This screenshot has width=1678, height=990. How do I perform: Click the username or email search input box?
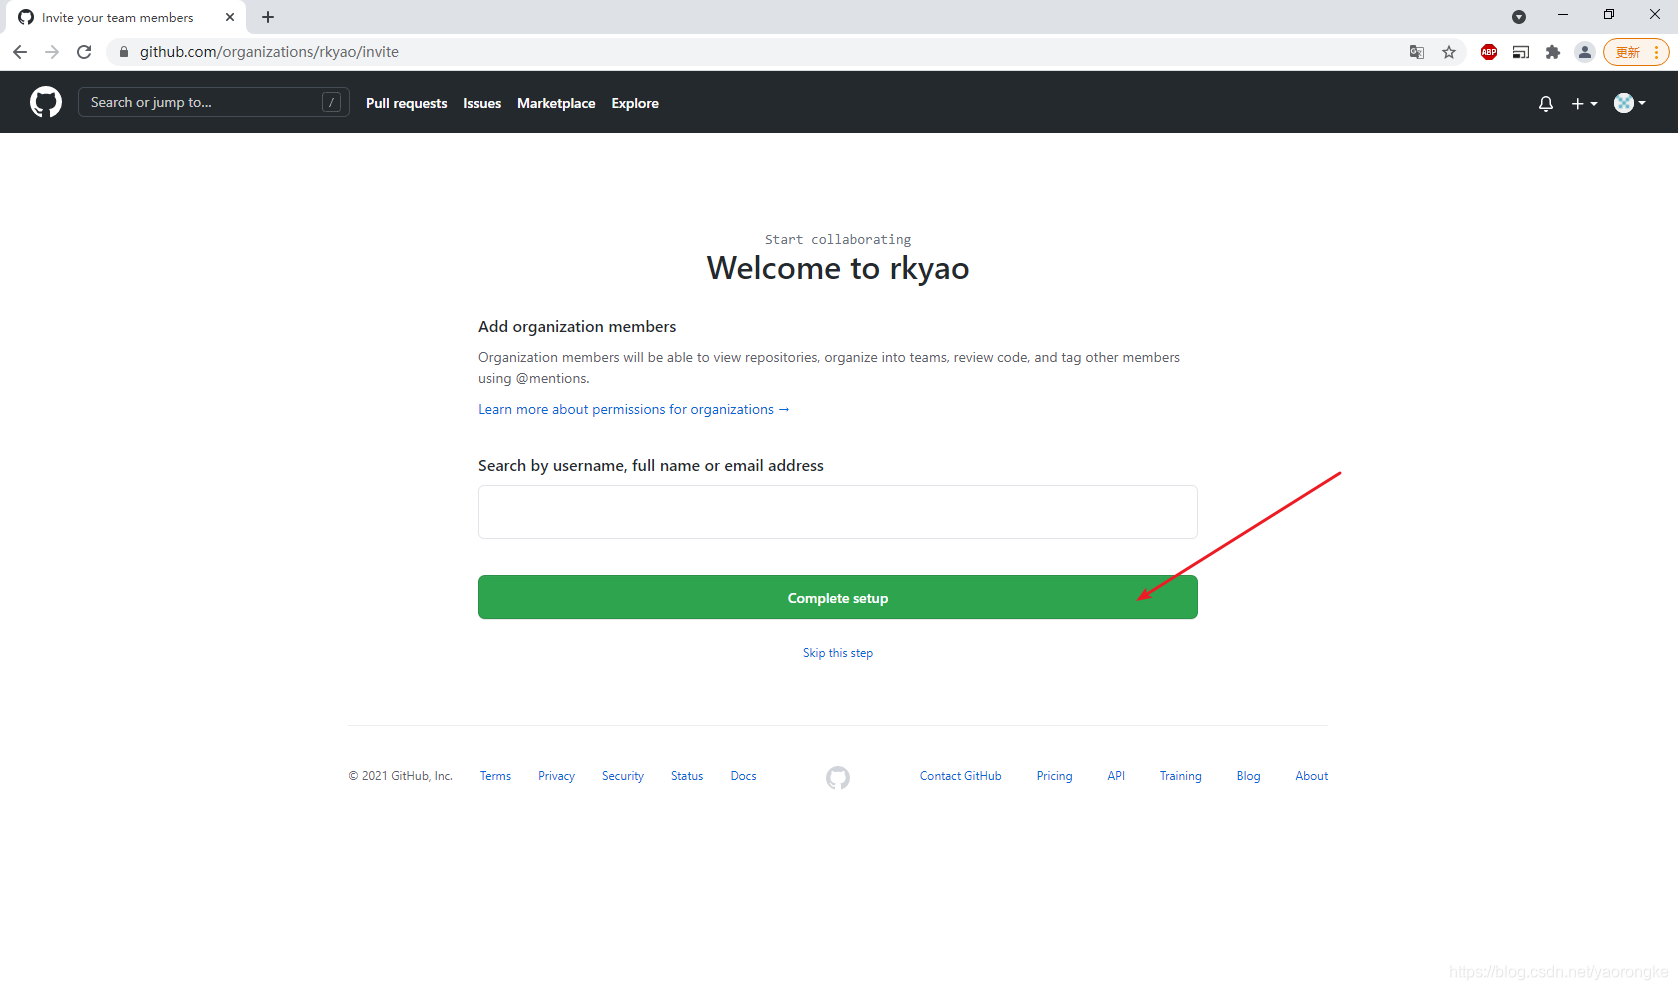coord(838,512)
